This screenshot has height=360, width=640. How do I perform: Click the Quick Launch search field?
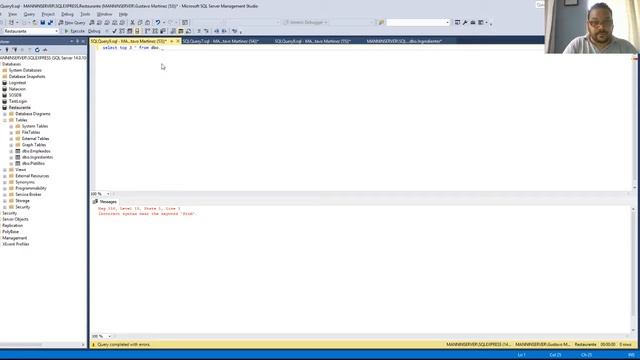click(540, 4)
